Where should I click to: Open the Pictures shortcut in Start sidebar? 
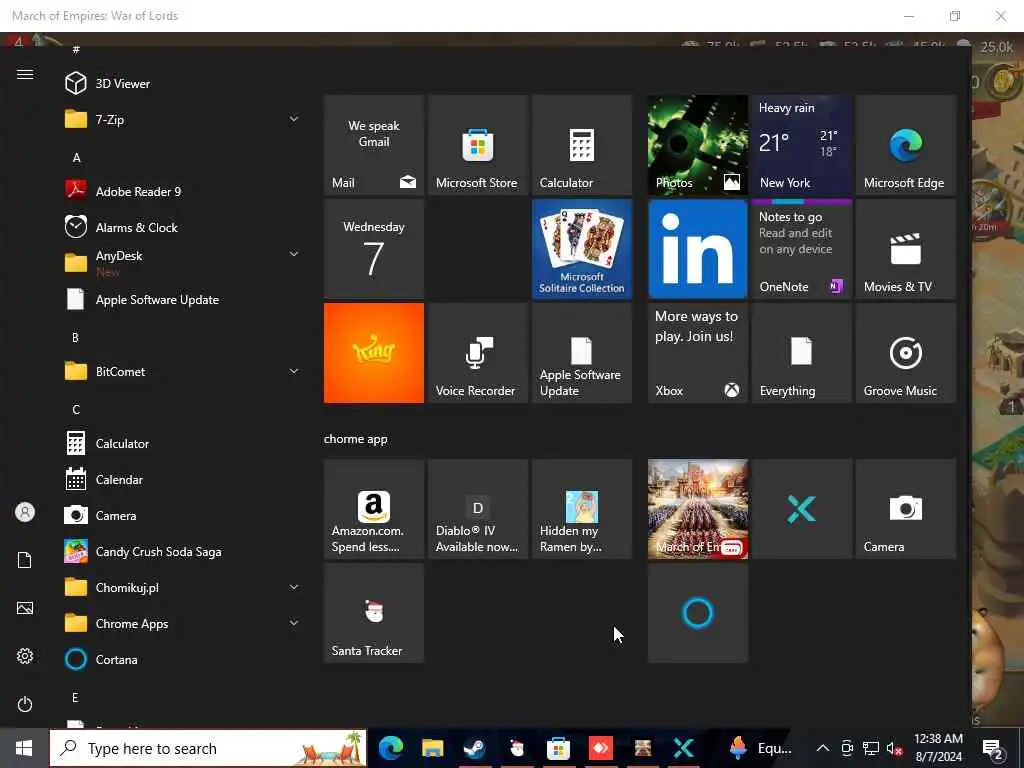(25, 608)
